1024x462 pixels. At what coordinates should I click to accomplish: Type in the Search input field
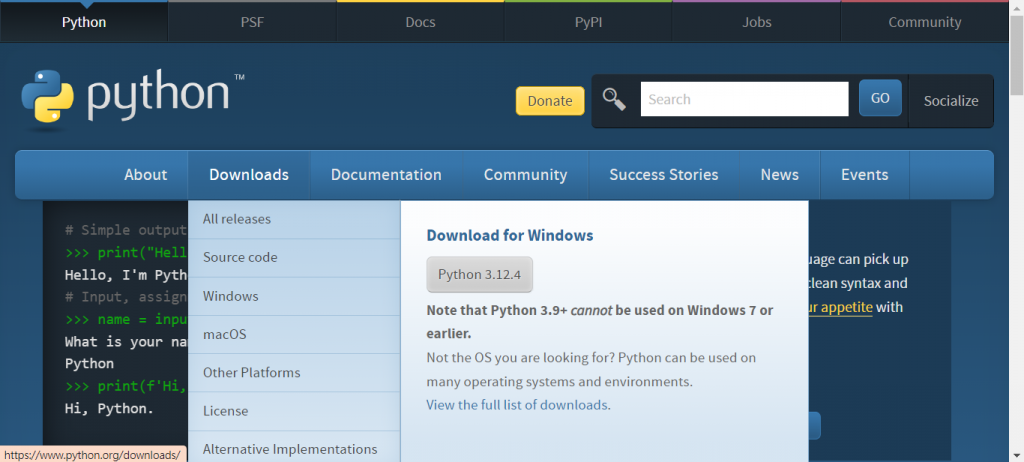click(744, 99)
